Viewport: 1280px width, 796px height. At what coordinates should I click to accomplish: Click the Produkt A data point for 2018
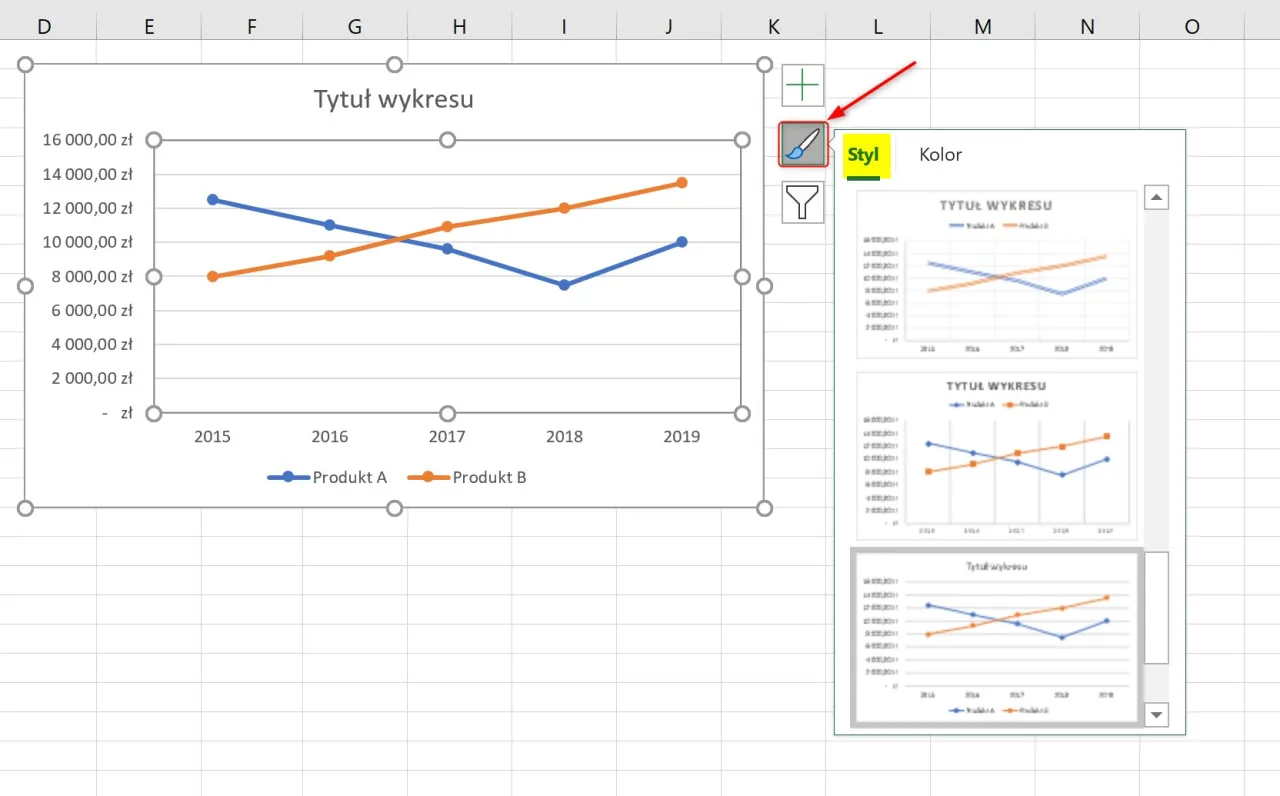564,285
